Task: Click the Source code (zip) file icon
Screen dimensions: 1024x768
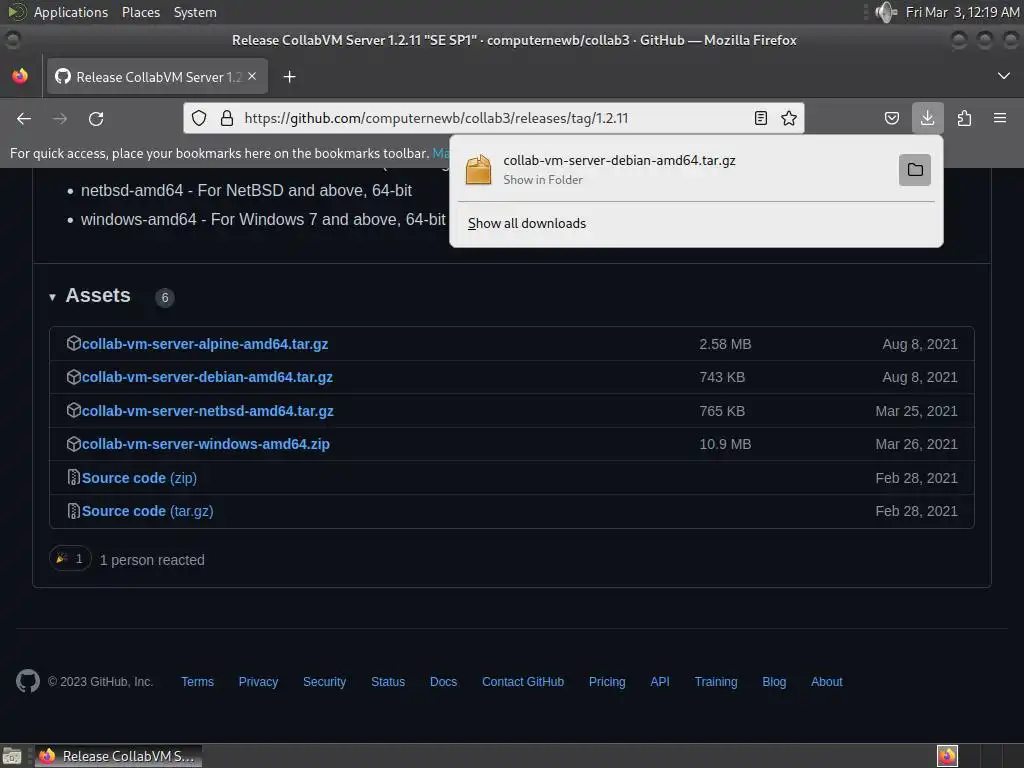Action: (74, 477)
